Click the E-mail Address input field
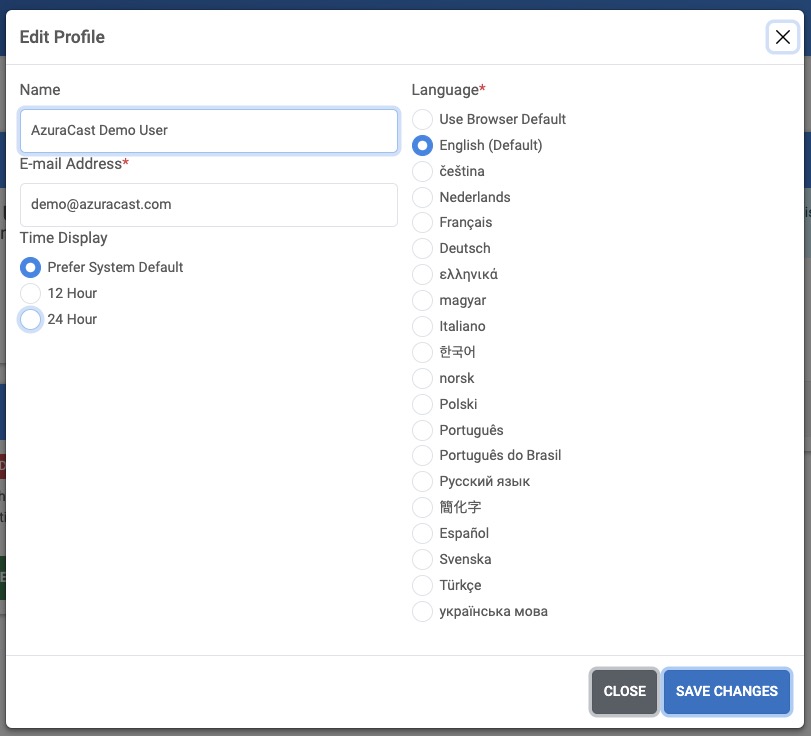 coord(209,204)
